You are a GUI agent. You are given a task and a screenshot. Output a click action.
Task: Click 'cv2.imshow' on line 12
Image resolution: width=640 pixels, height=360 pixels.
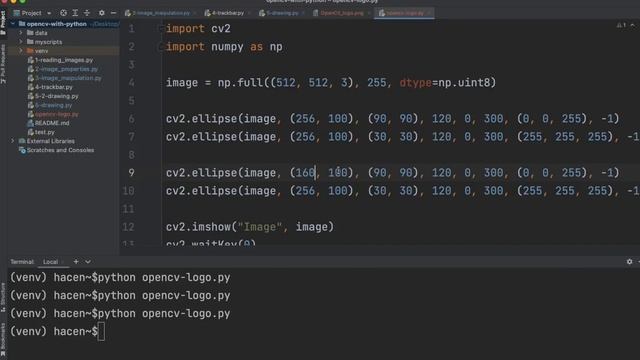click(x=198, y=227)
